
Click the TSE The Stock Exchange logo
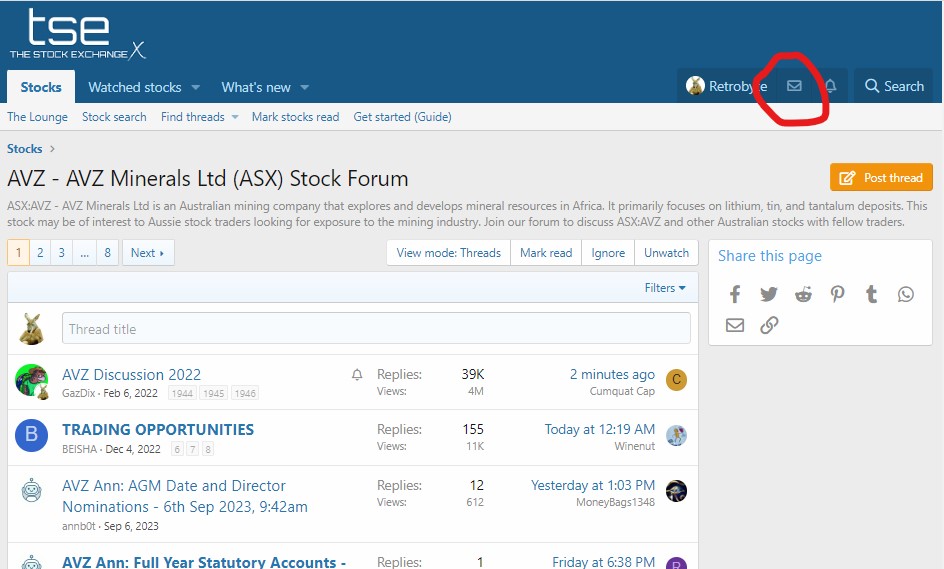[77, 34]
